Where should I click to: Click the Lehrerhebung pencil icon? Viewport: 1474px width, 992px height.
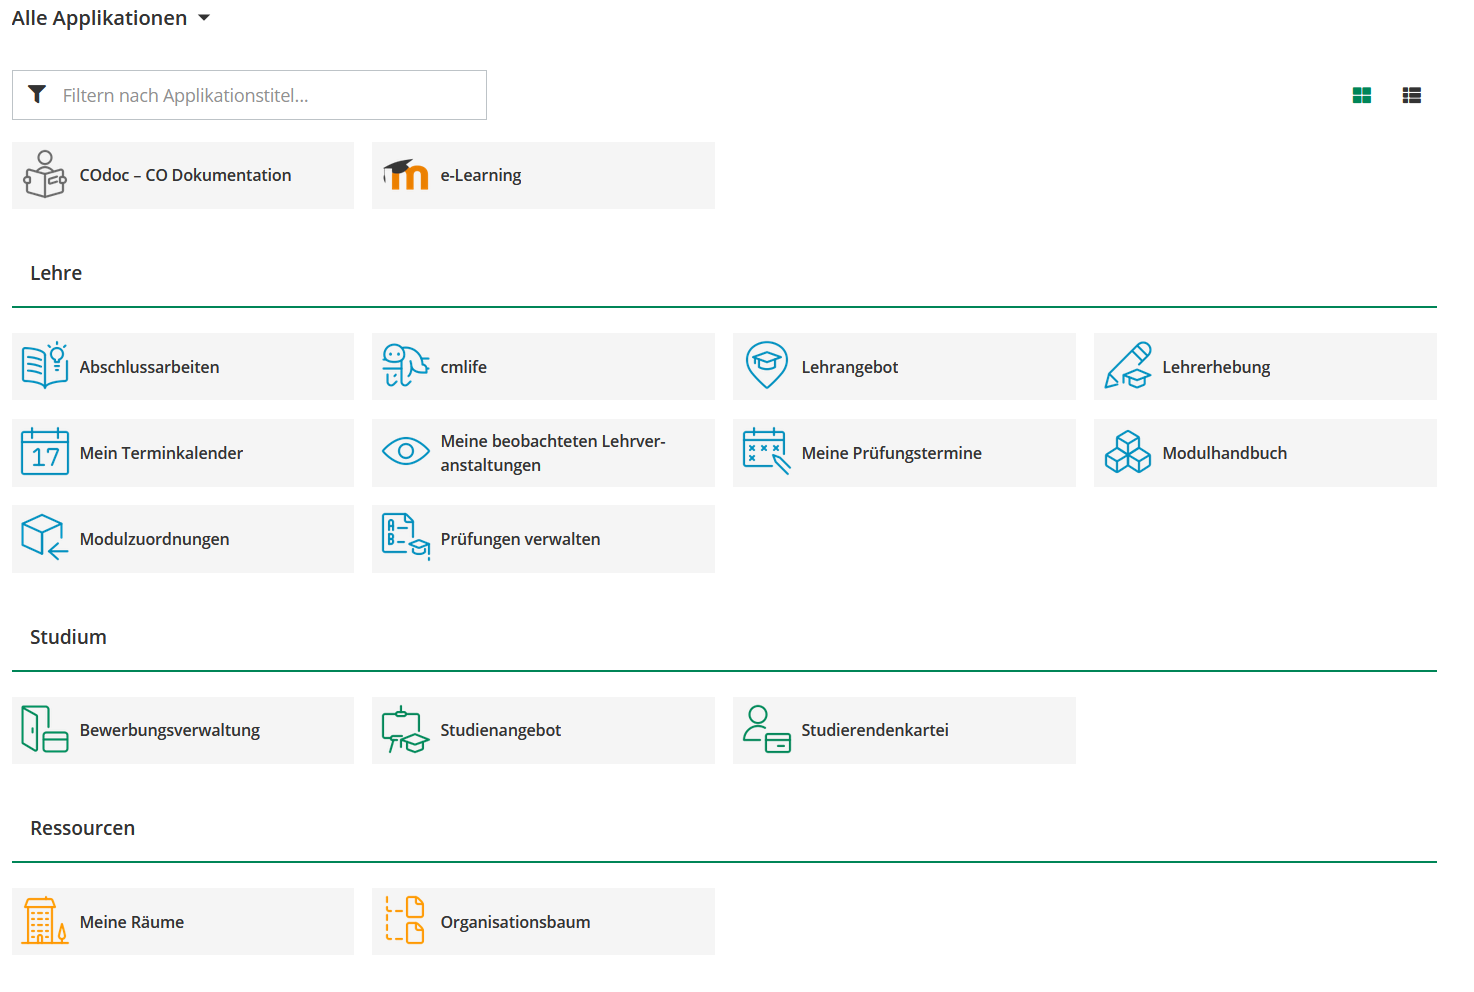click(1127, 366)
